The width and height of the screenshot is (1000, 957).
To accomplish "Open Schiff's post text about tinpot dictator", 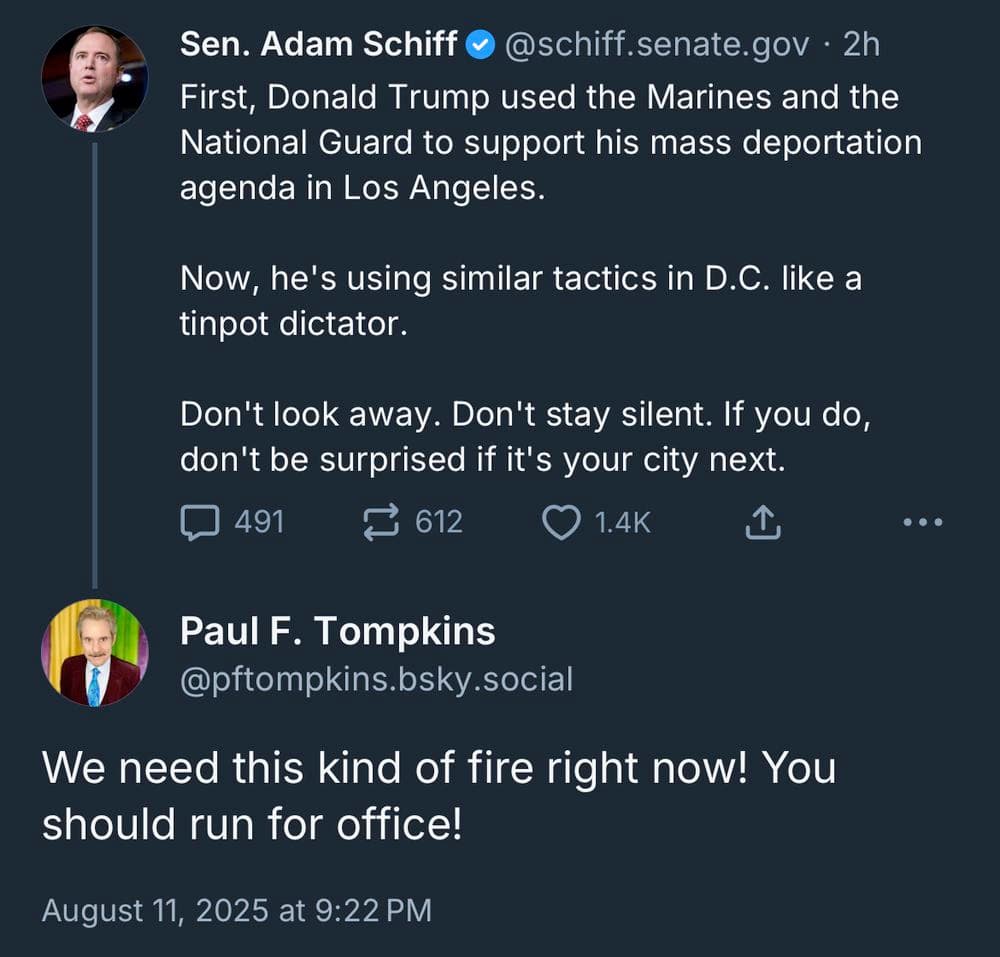I will 521,301.
